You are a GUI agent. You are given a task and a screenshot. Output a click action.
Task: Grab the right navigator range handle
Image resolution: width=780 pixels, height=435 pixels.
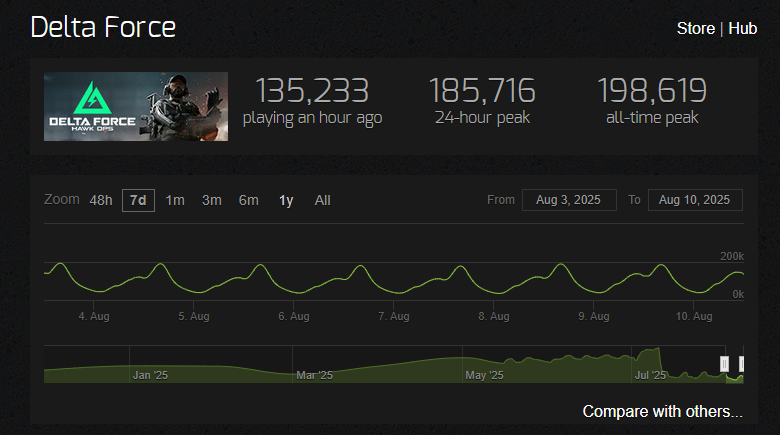[742, 364]
